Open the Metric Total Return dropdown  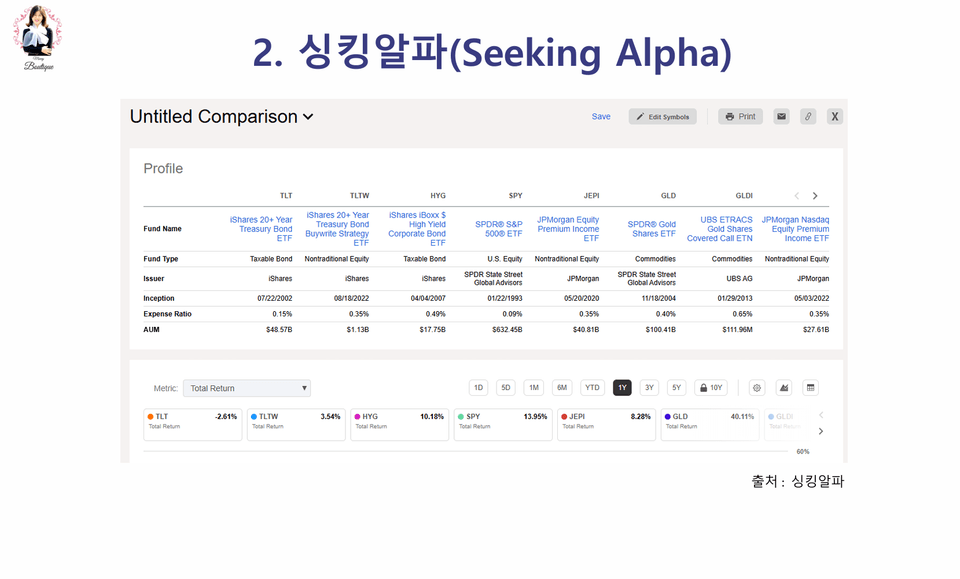click(247, 388)
